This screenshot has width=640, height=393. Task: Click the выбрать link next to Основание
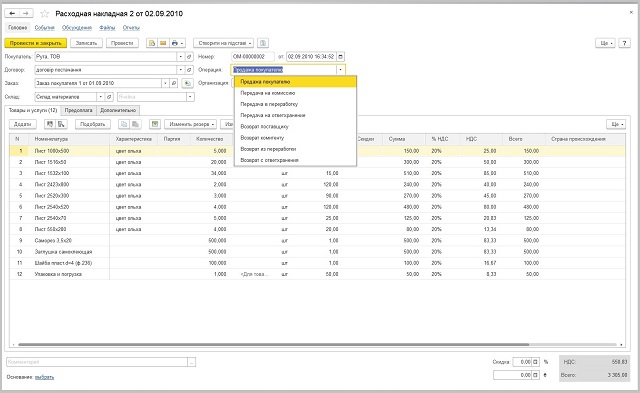click(44, 377)
